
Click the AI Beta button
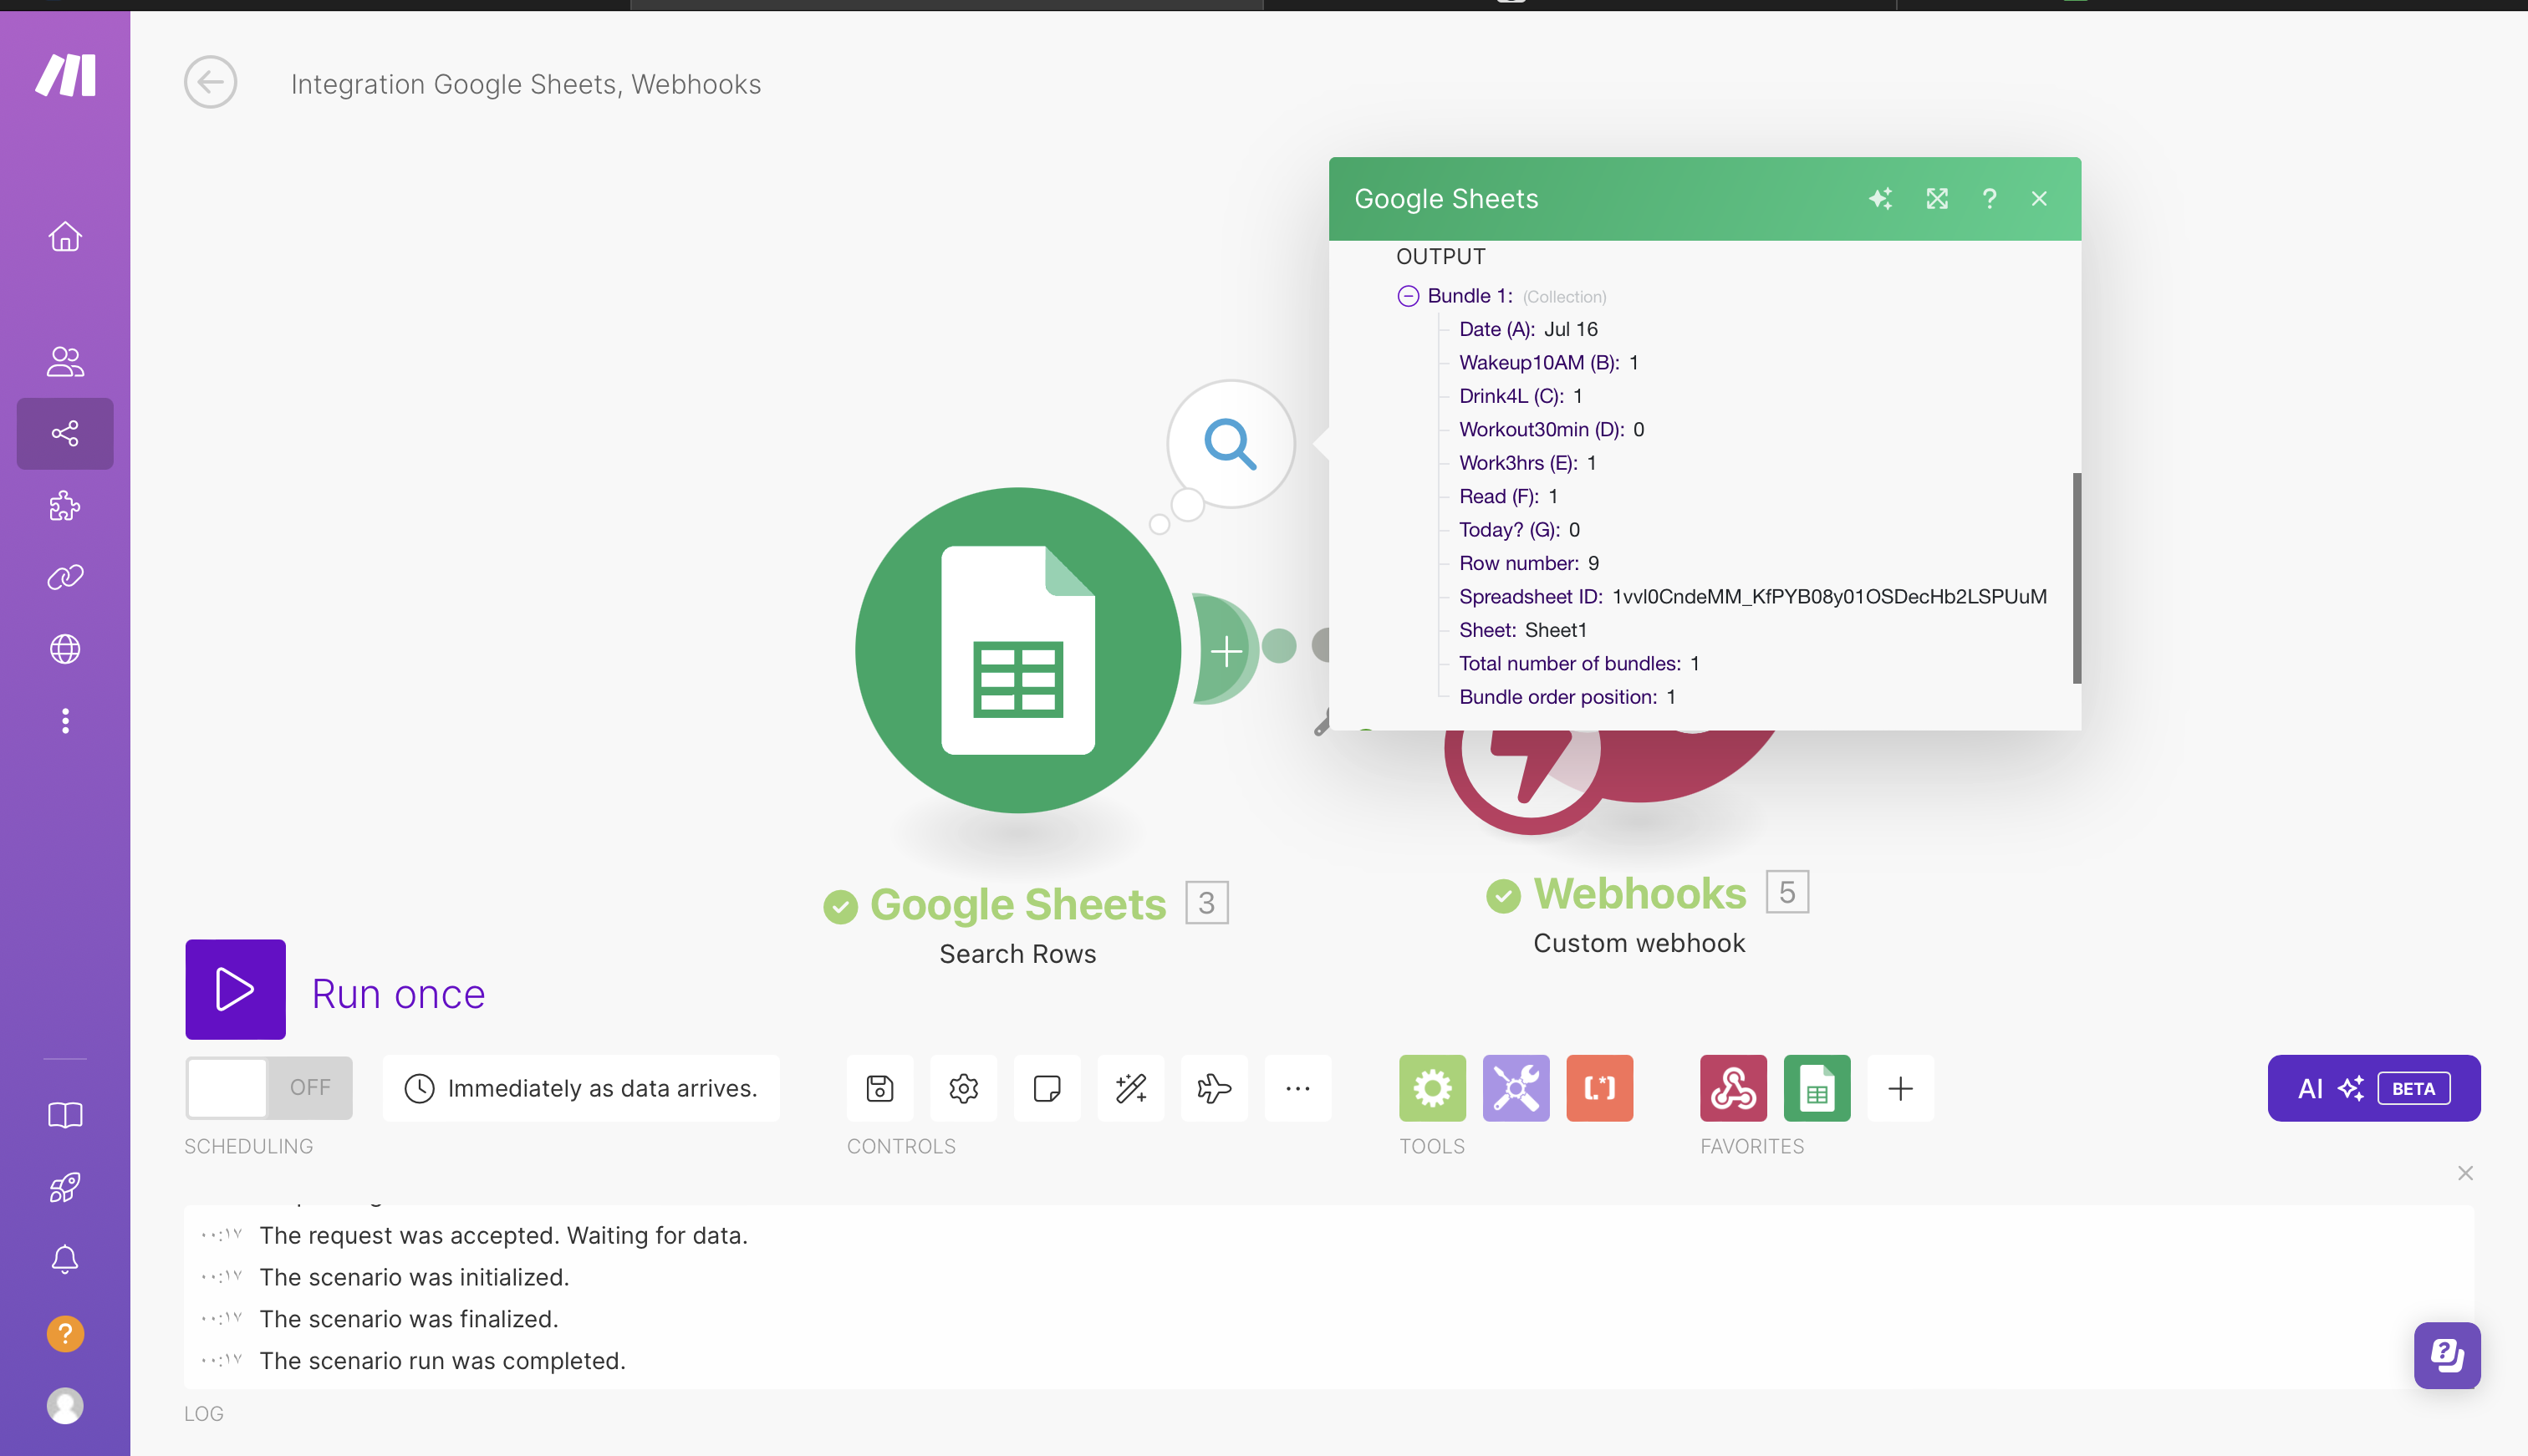(2373, 1088)
